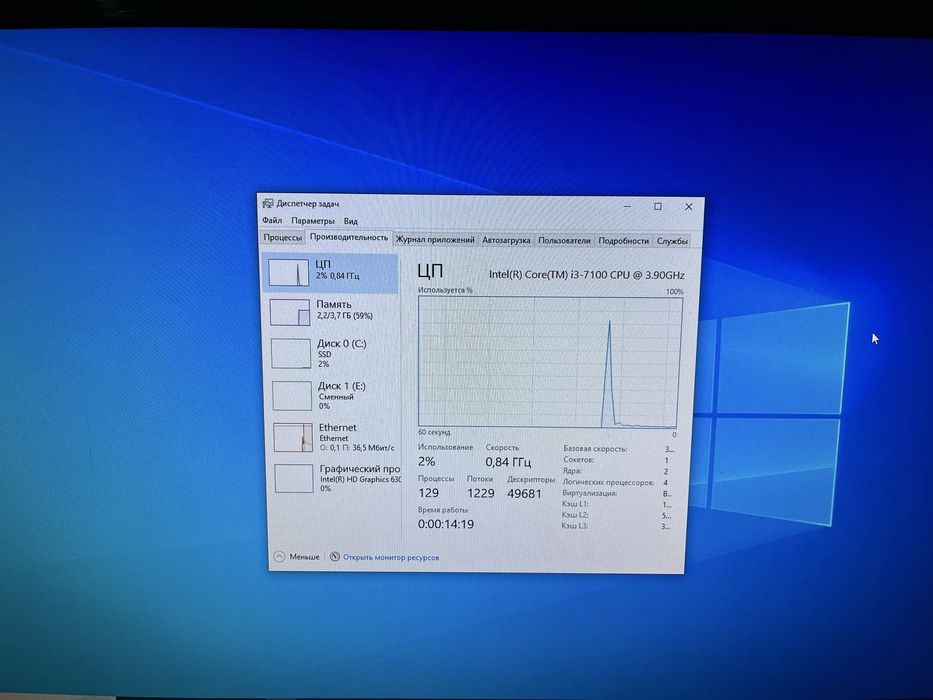Select the Производительность tab
This screenshot has height=700, width=933.
pos(349,237)
